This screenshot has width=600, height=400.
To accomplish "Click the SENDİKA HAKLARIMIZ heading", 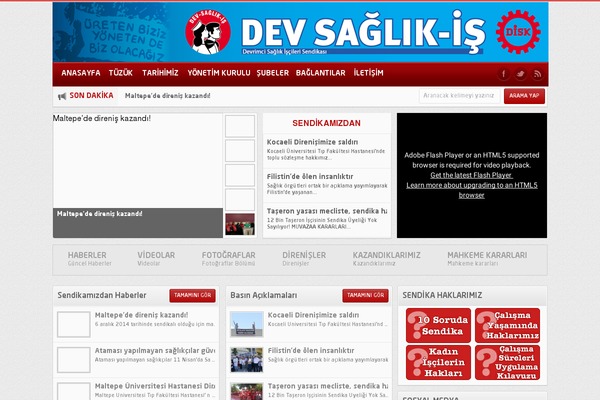I will [x=442, y=295].
